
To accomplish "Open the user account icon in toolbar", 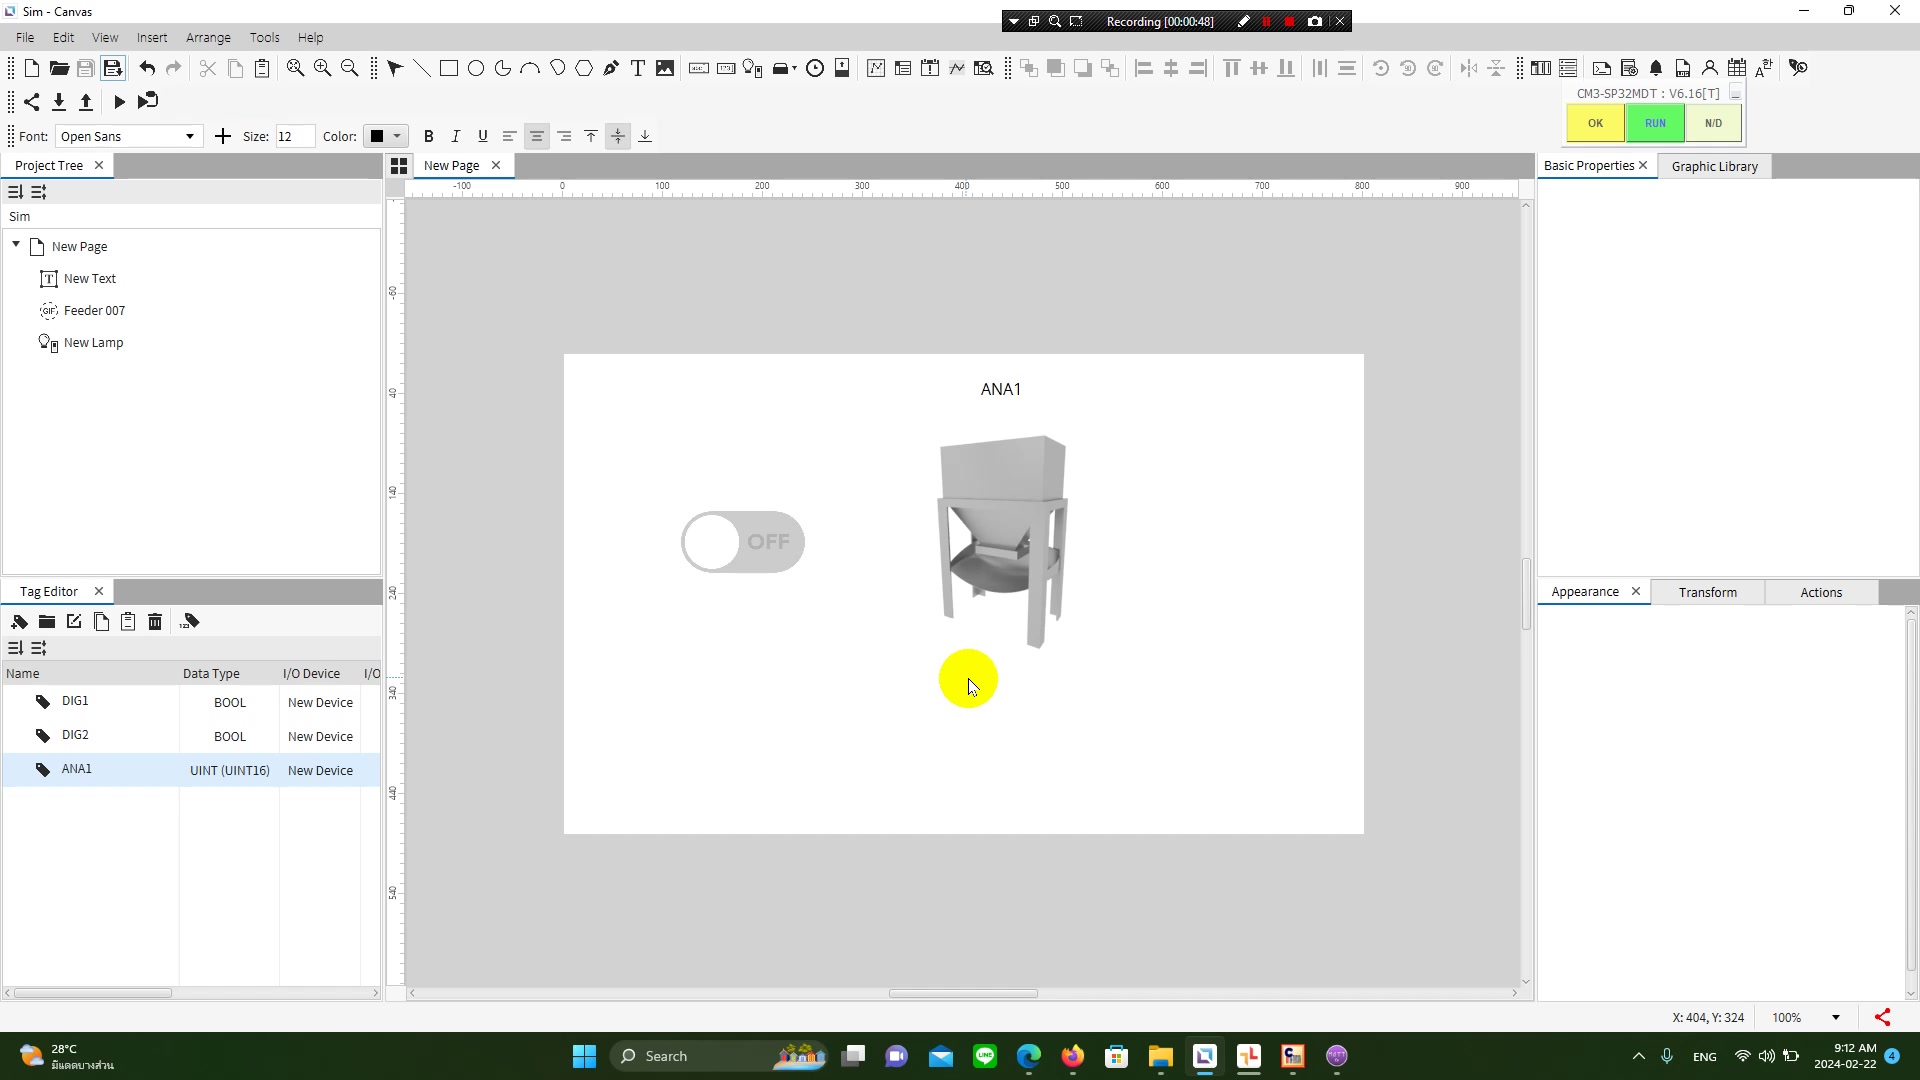I will pyautogui.click(x=1710, y=68).
